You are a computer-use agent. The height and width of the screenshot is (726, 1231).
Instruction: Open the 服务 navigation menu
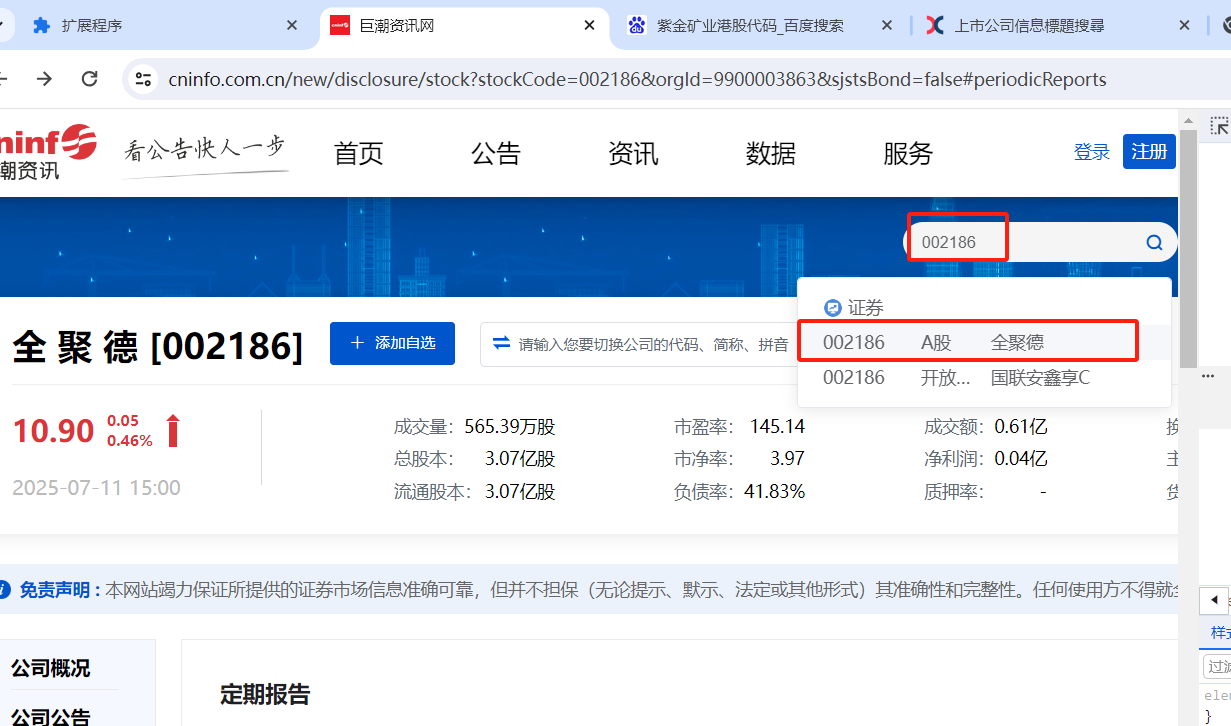[x=908, y=153]
